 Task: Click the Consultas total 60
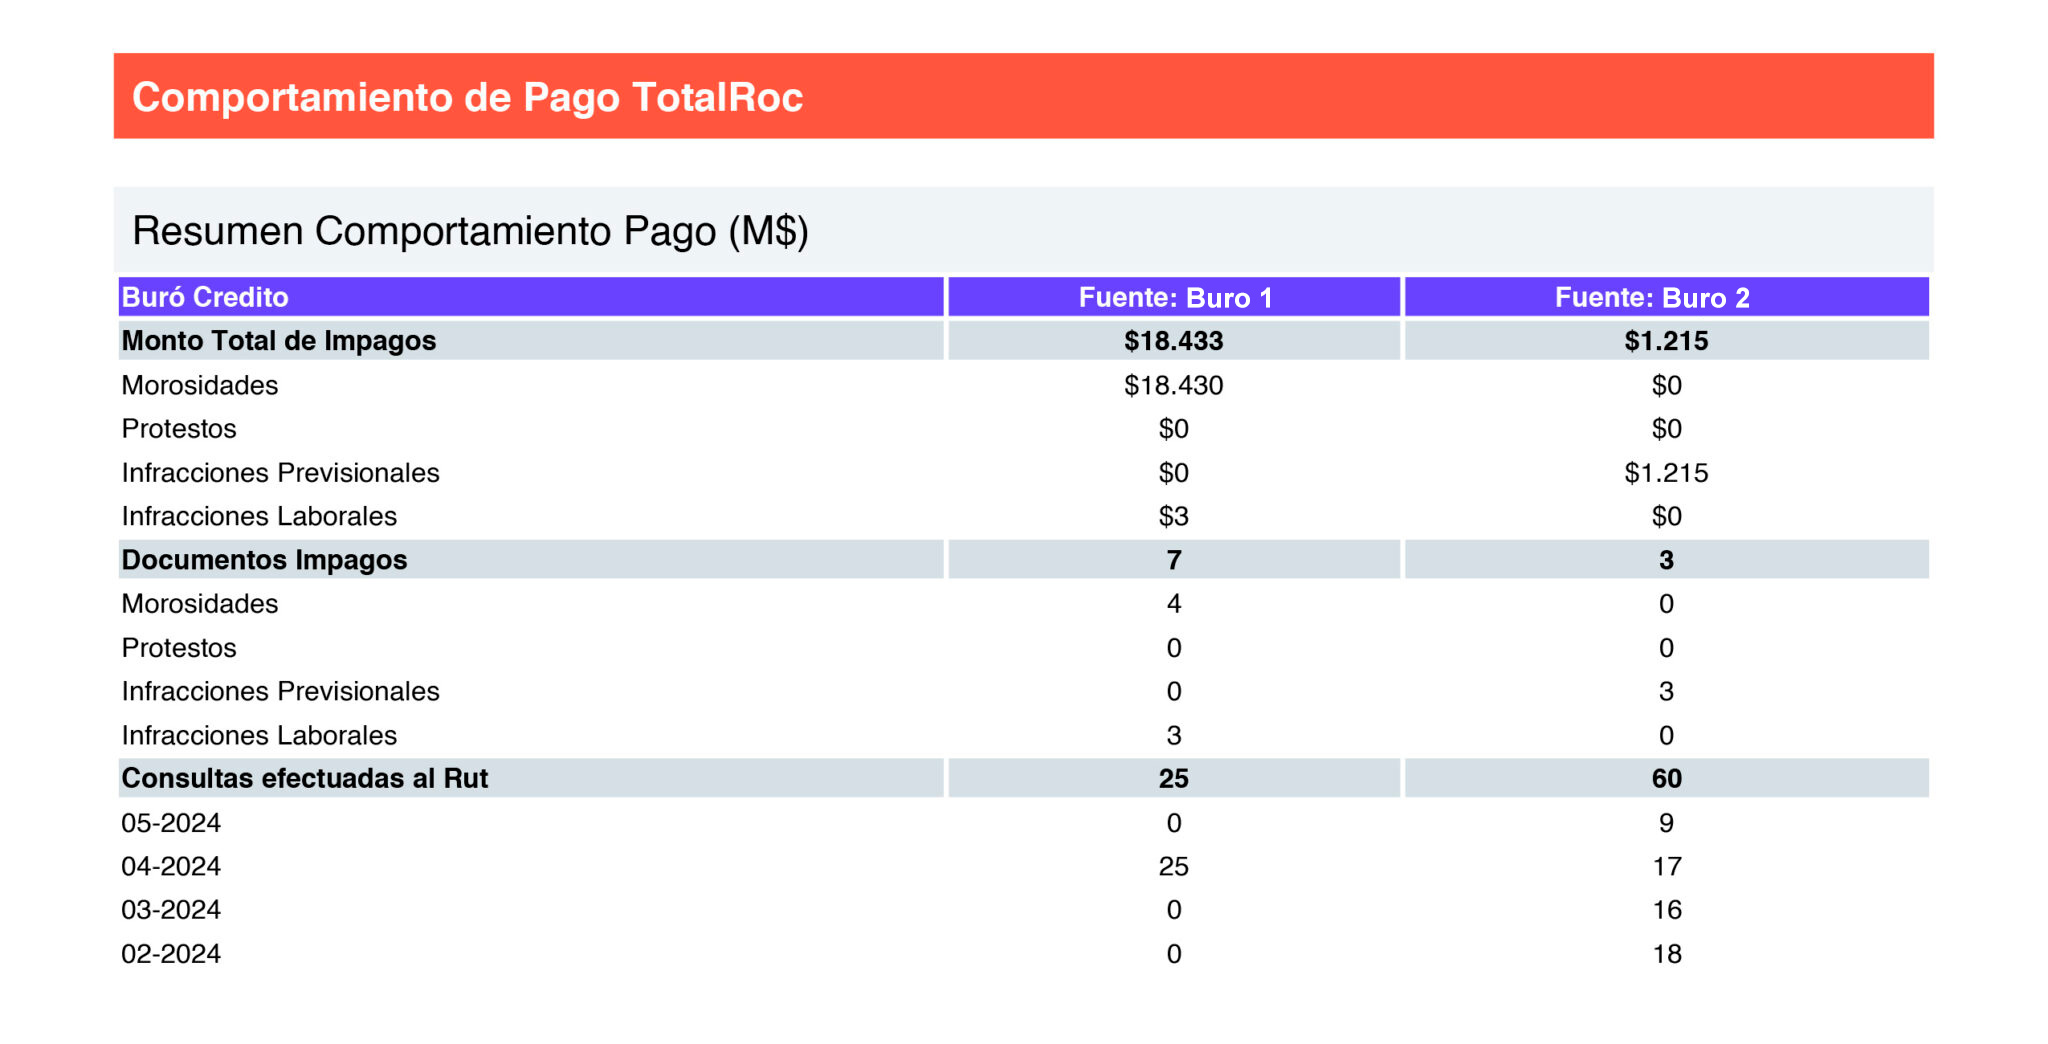(1666, 779)
